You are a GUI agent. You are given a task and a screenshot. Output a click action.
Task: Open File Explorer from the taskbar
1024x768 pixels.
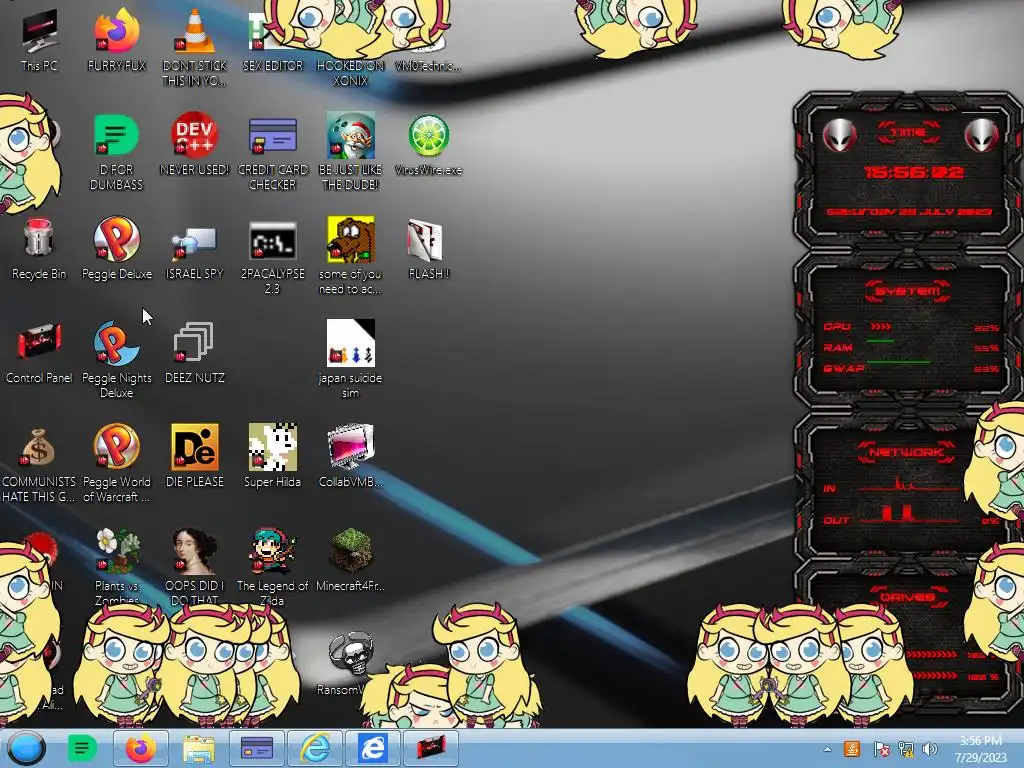(x=199, y=748)
